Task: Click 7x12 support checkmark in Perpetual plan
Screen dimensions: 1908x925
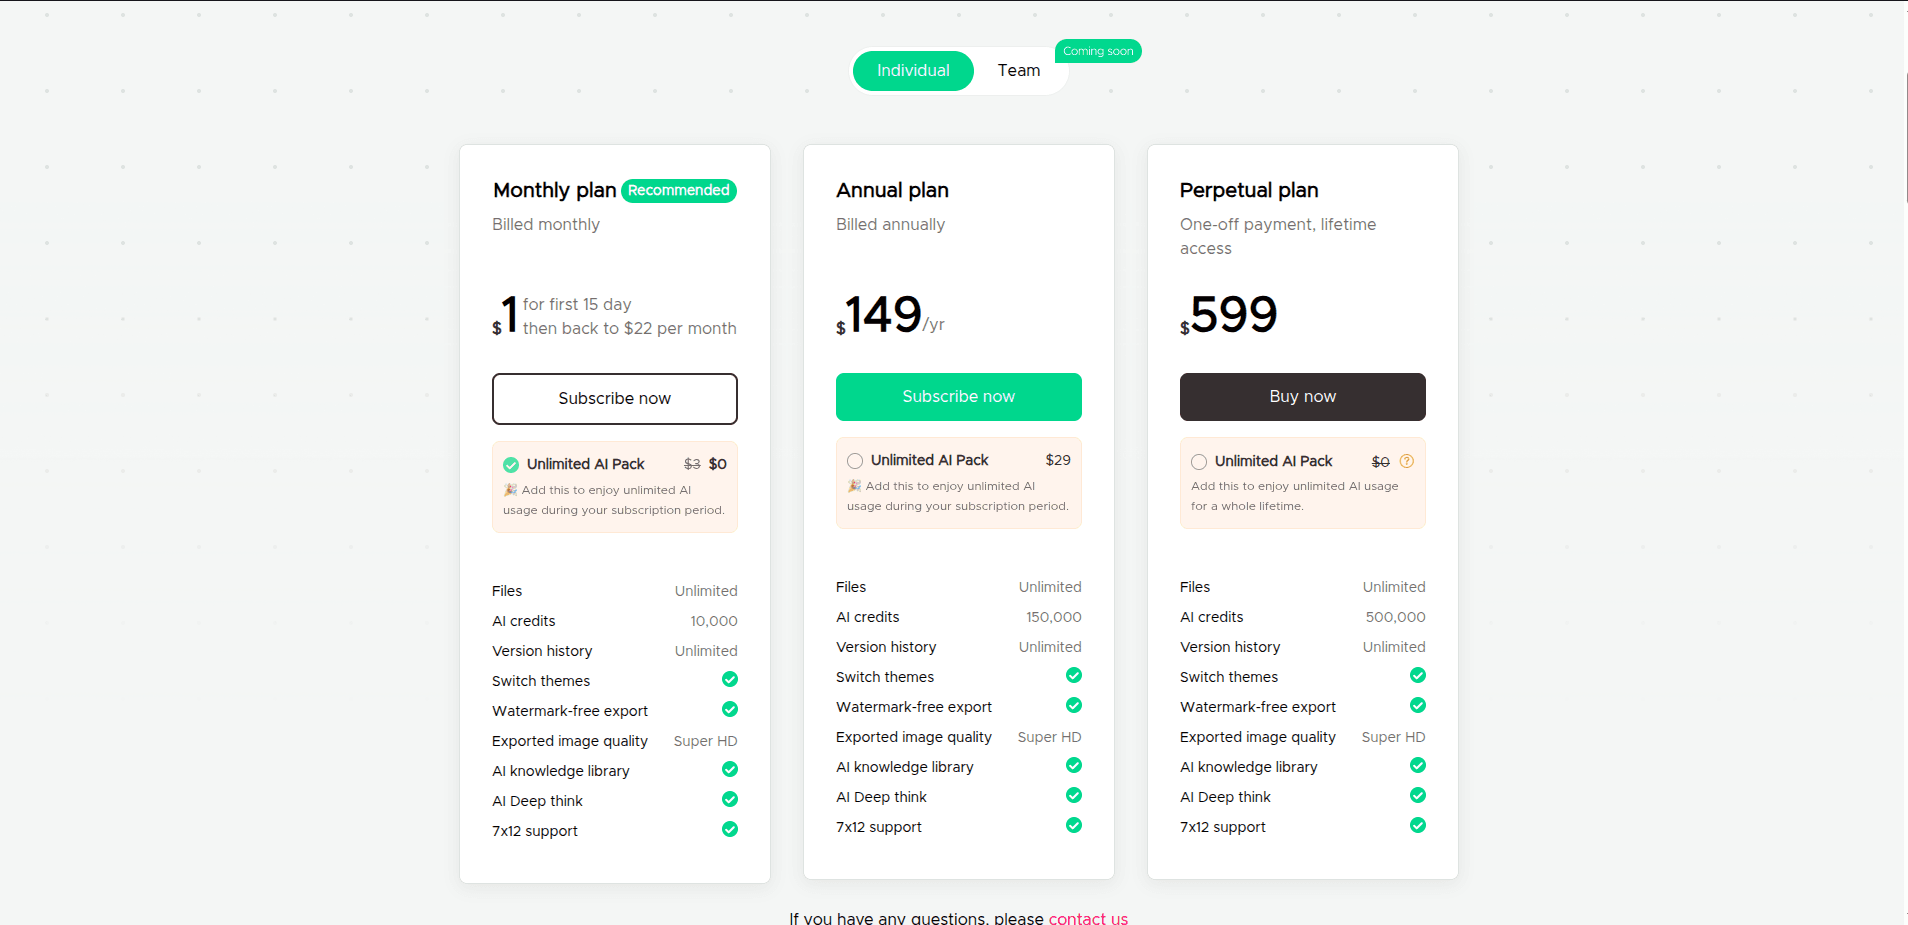Action: point(1418,825)
